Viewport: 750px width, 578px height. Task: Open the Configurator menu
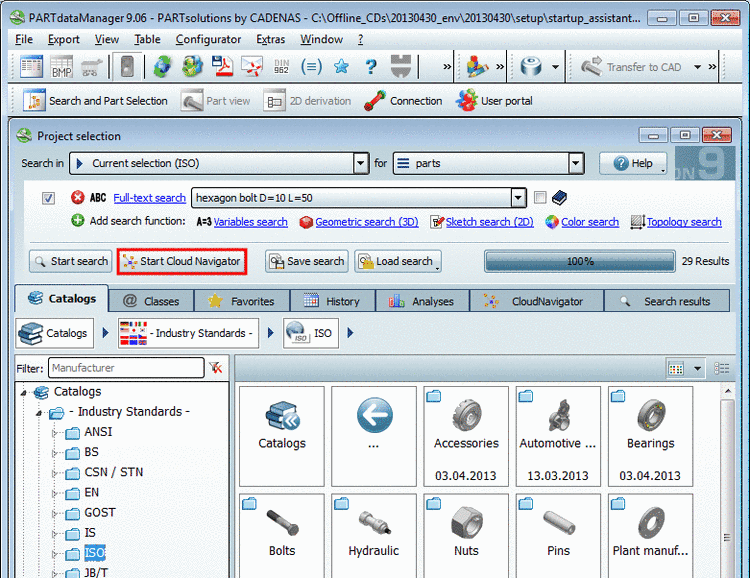click(x=208, y=39)
